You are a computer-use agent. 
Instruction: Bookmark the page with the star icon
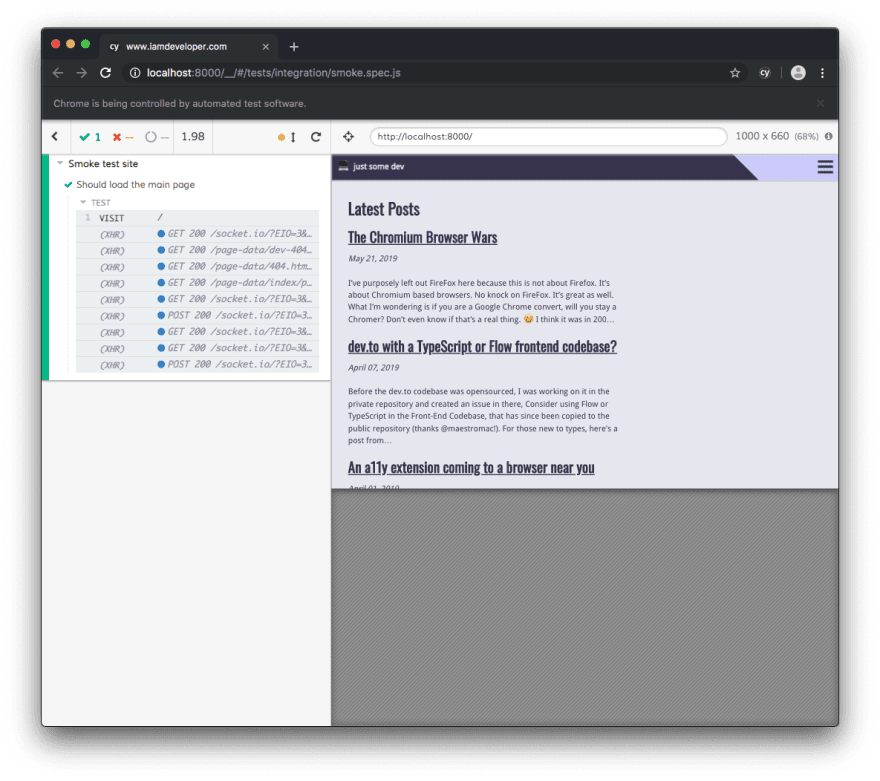click(735, 72)
